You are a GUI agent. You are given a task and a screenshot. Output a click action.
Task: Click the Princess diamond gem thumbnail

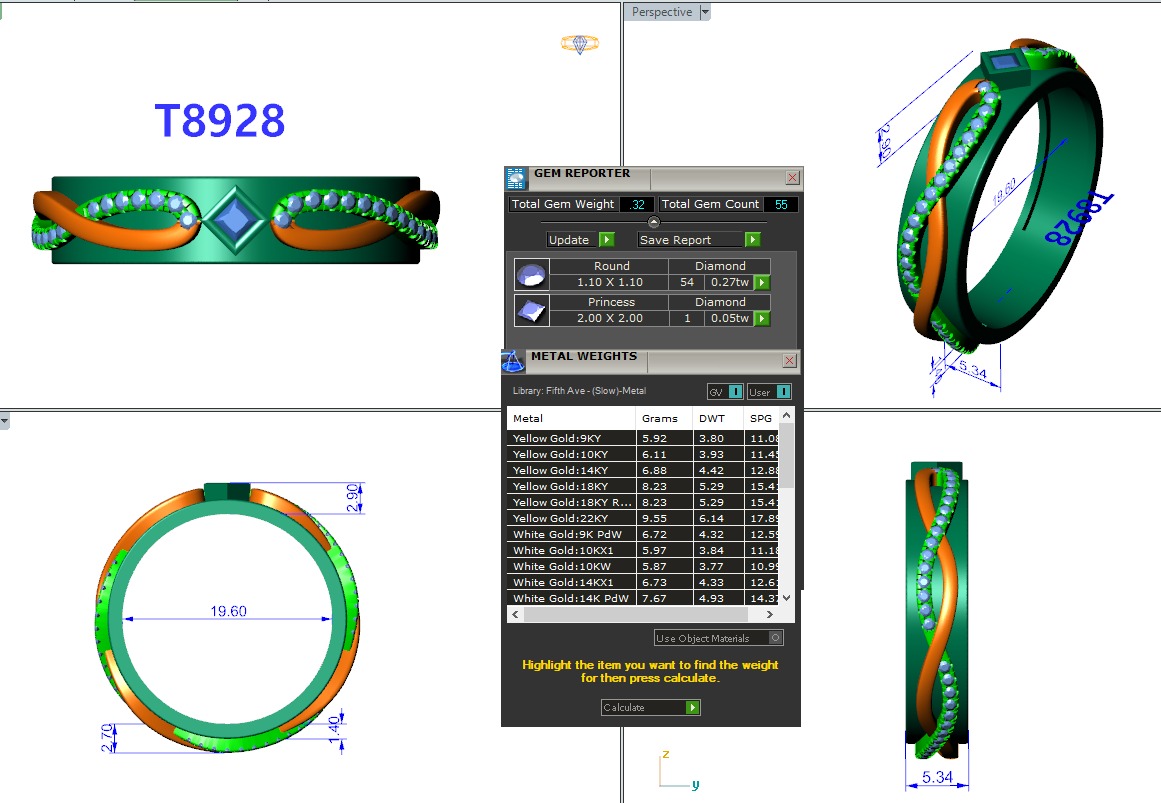click(530, 310)
